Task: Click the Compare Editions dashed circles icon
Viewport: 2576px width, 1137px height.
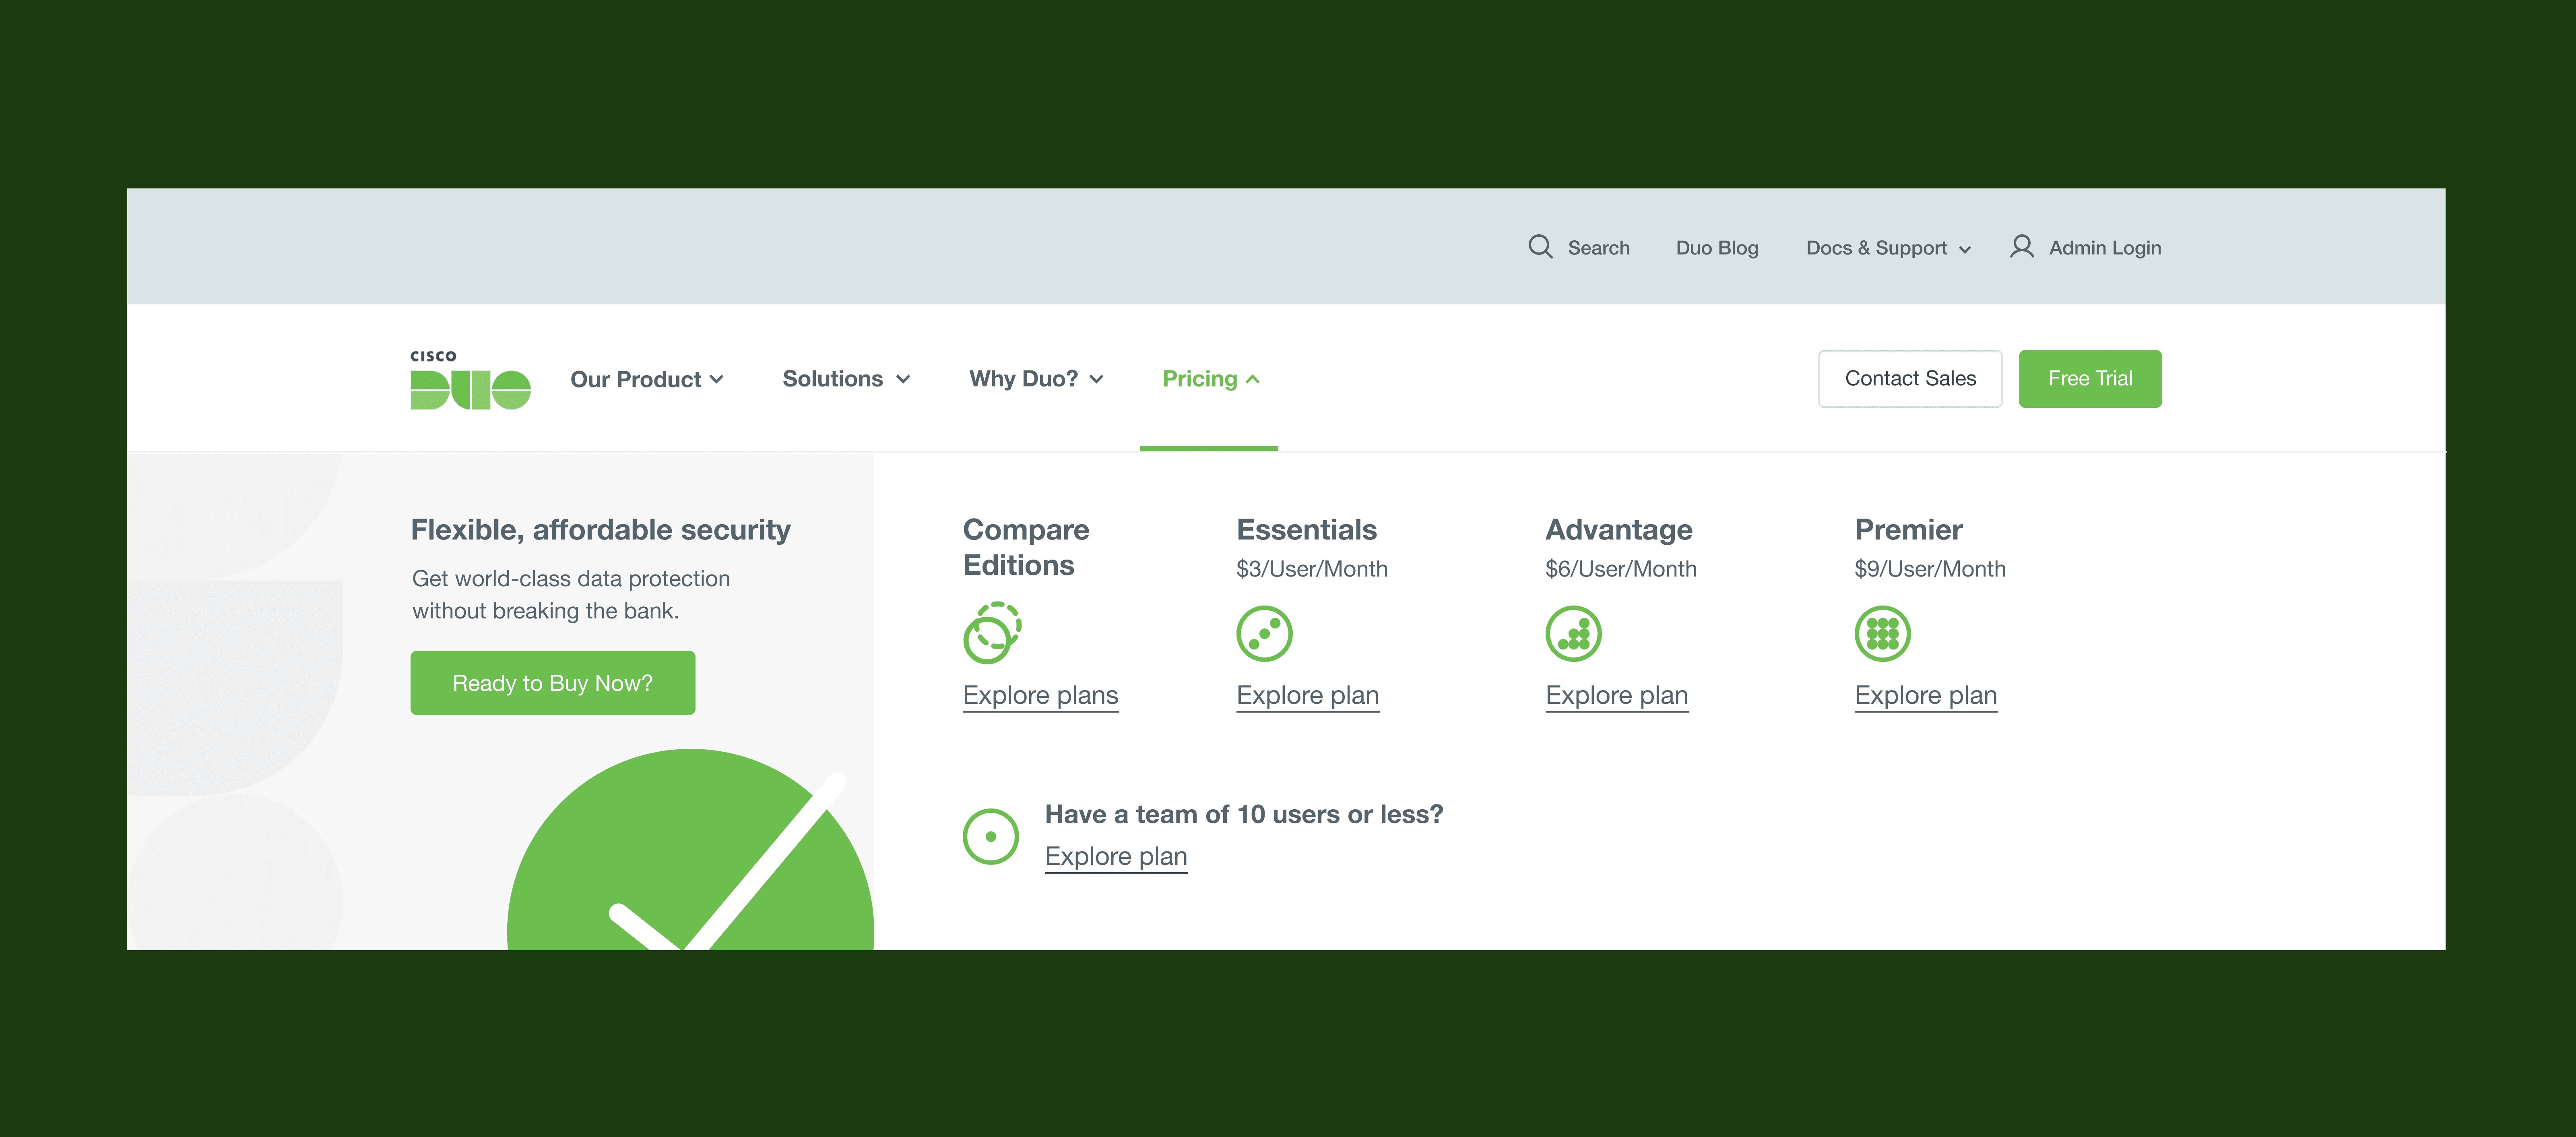Action: [991, 633]
